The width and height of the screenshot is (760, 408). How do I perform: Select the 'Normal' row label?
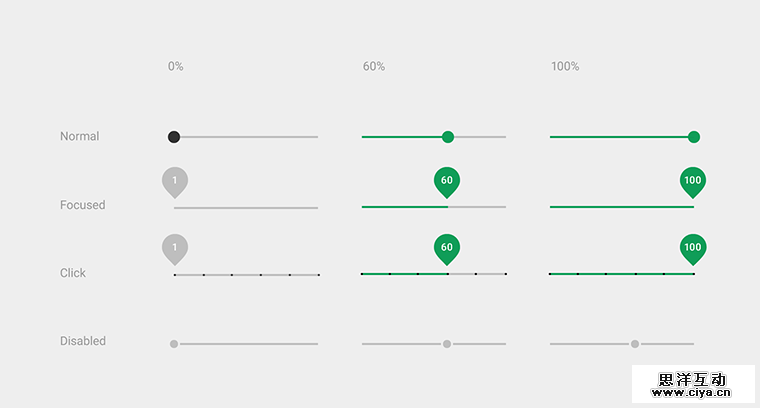click(80, 137)
